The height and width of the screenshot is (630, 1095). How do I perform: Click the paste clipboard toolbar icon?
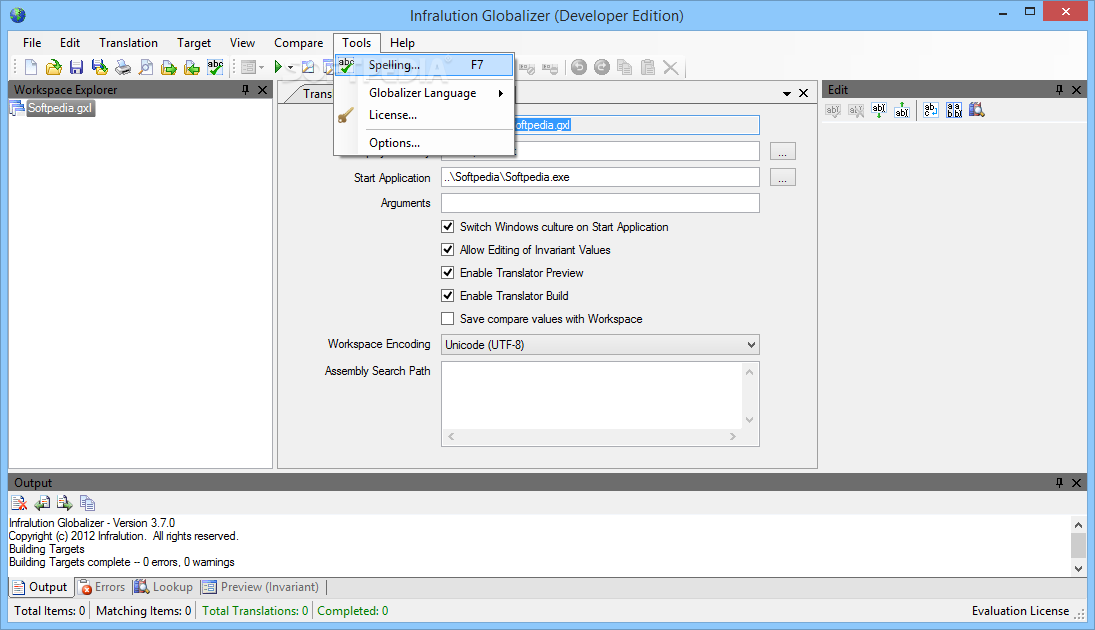click(648, 67)
